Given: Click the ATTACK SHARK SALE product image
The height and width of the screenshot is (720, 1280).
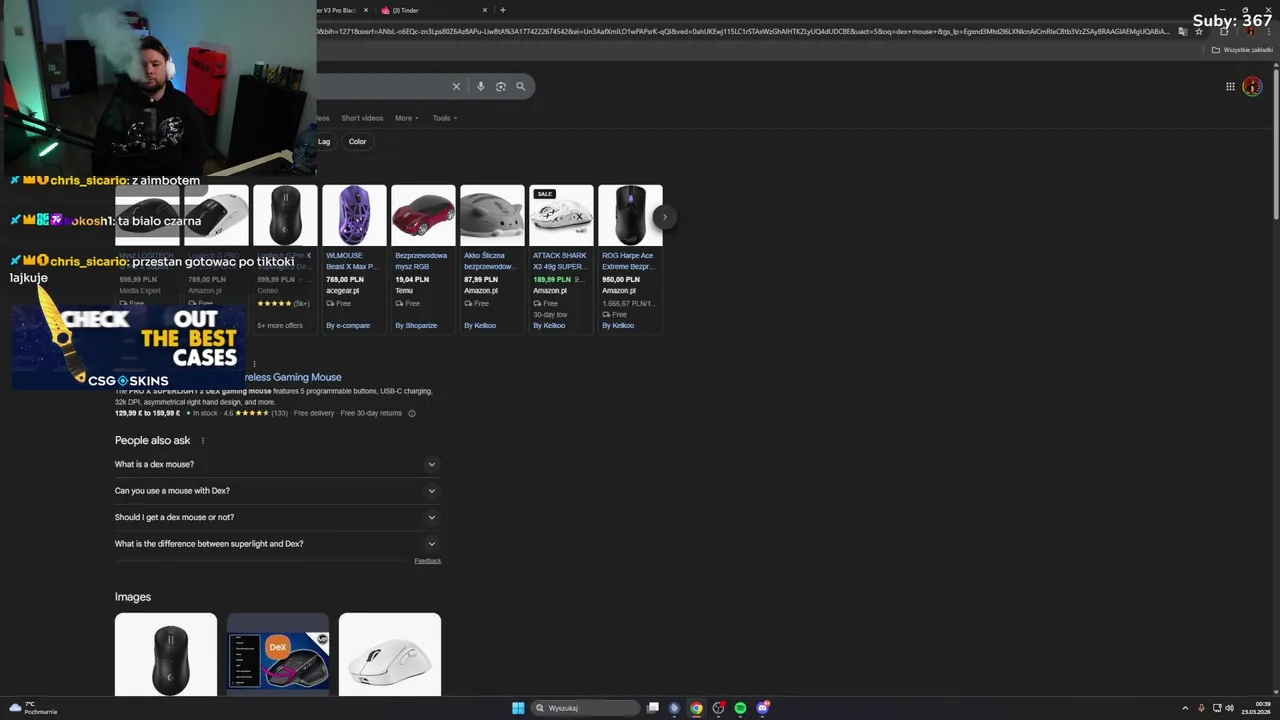Looking at the screenshot, I should tap(561, 215).
